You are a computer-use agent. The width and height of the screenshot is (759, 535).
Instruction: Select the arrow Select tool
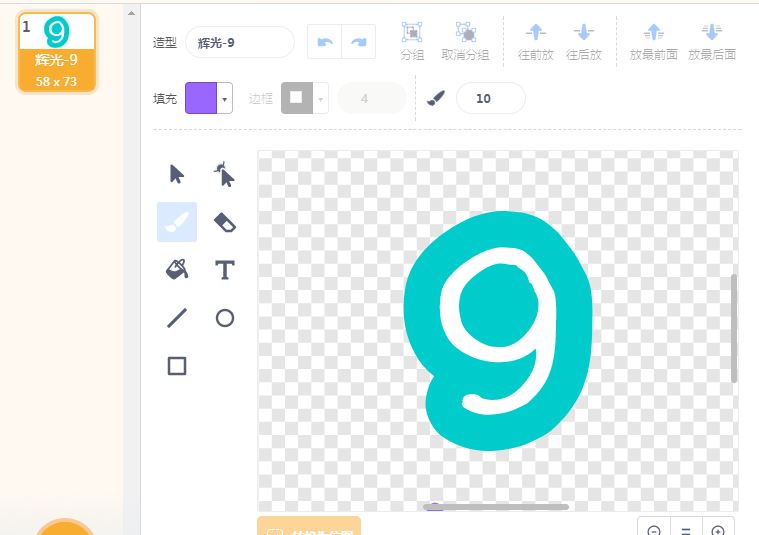(x=177, y=174)
